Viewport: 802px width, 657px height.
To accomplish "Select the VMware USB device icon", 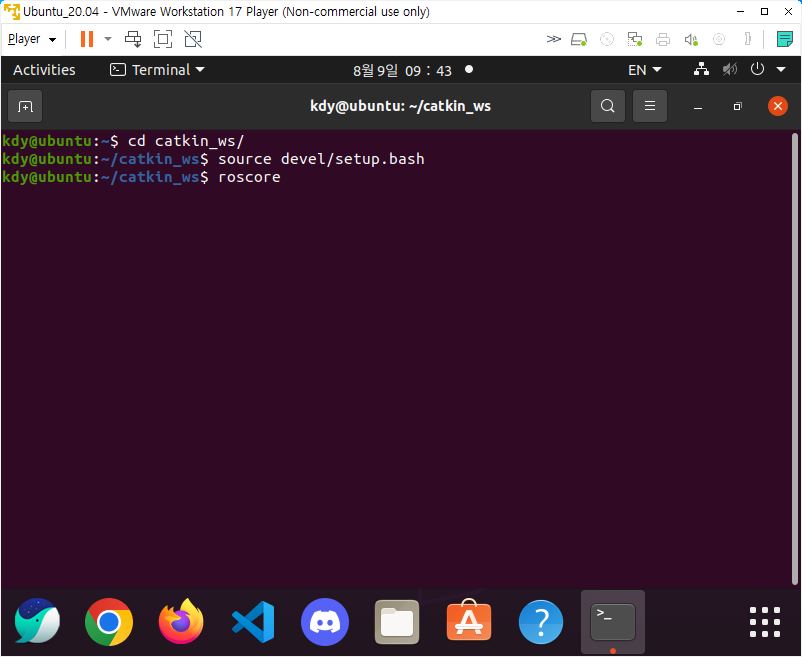I will pyautogui.click(x=719, y=39).
